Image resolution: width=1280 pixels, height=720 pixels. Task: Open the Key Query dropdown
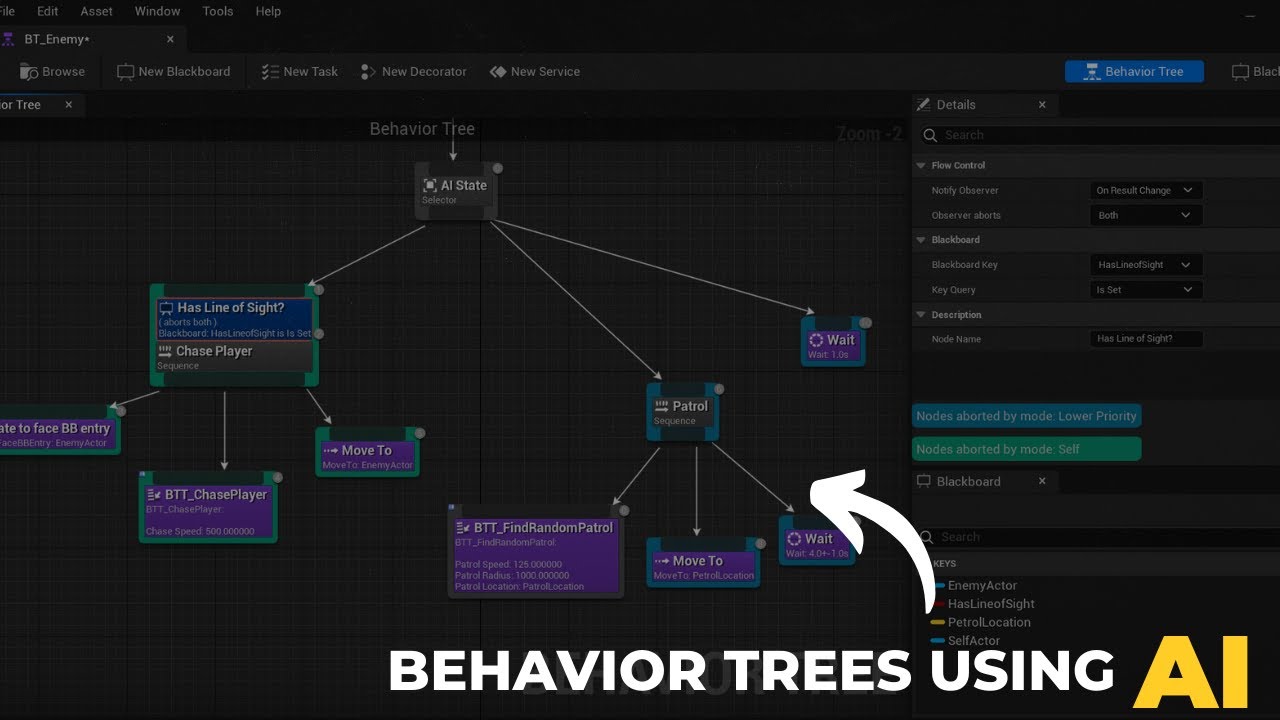(x=1146, y=290)
